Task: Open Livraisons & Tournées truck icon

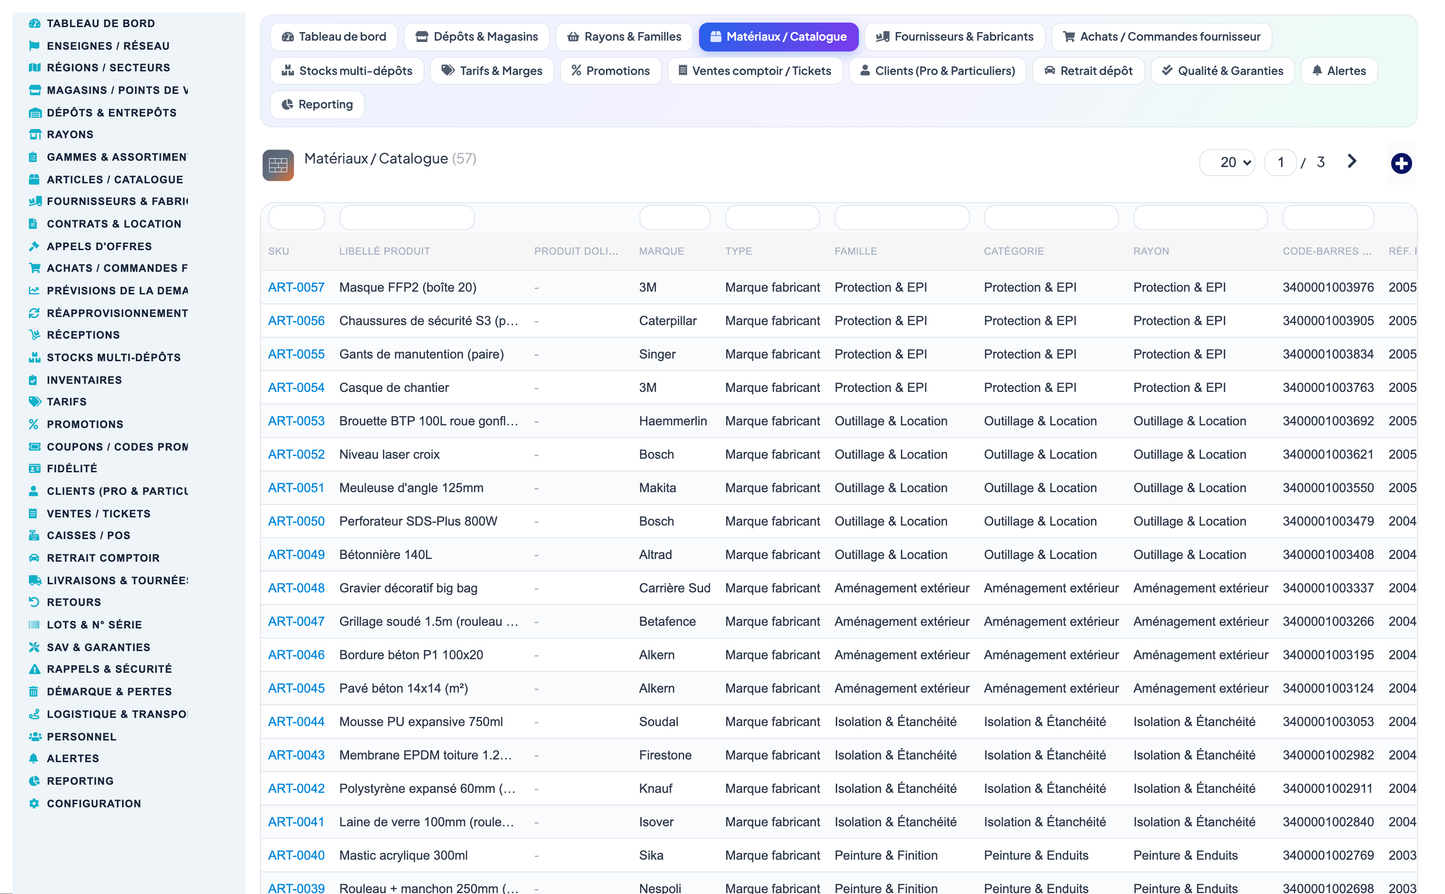Action: pyautogui.click(x=34, y=580)
